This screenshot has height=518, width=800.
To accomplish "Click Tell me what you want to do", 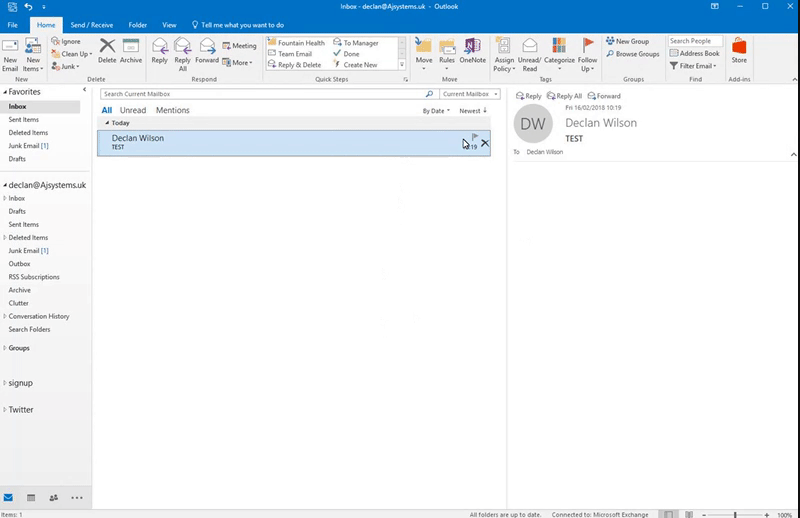I will (238, 25).
